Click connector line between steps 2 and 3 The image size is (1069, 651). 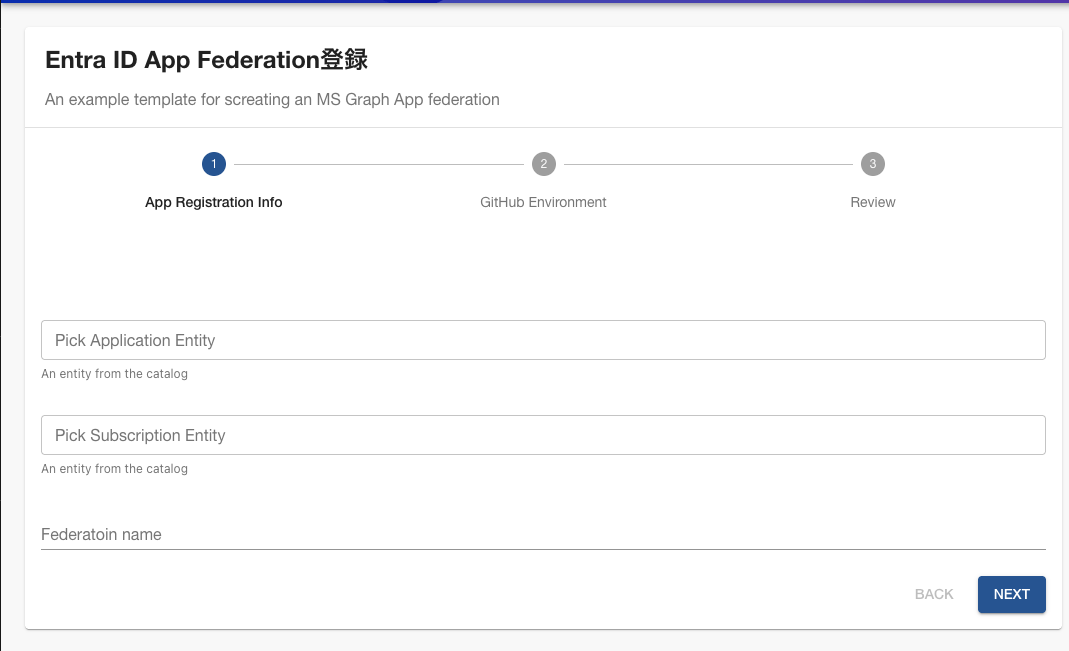[x=708, y=164]
